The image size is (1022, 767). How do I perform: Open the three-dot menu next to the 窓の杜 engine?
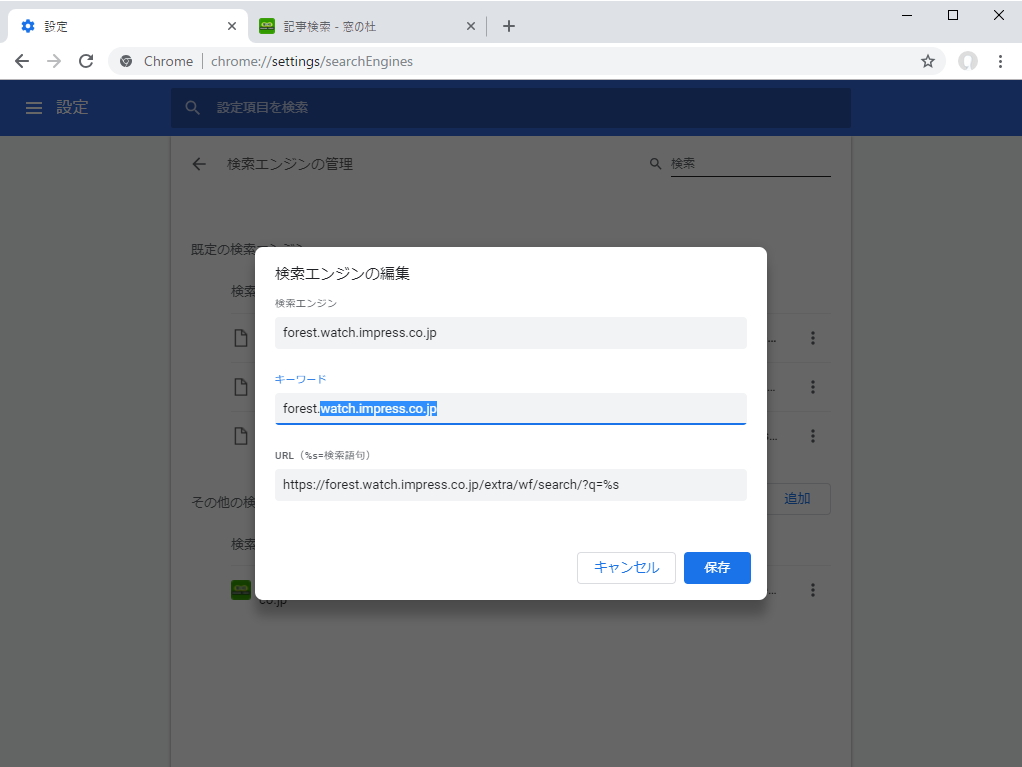click(x=813, y=590)
